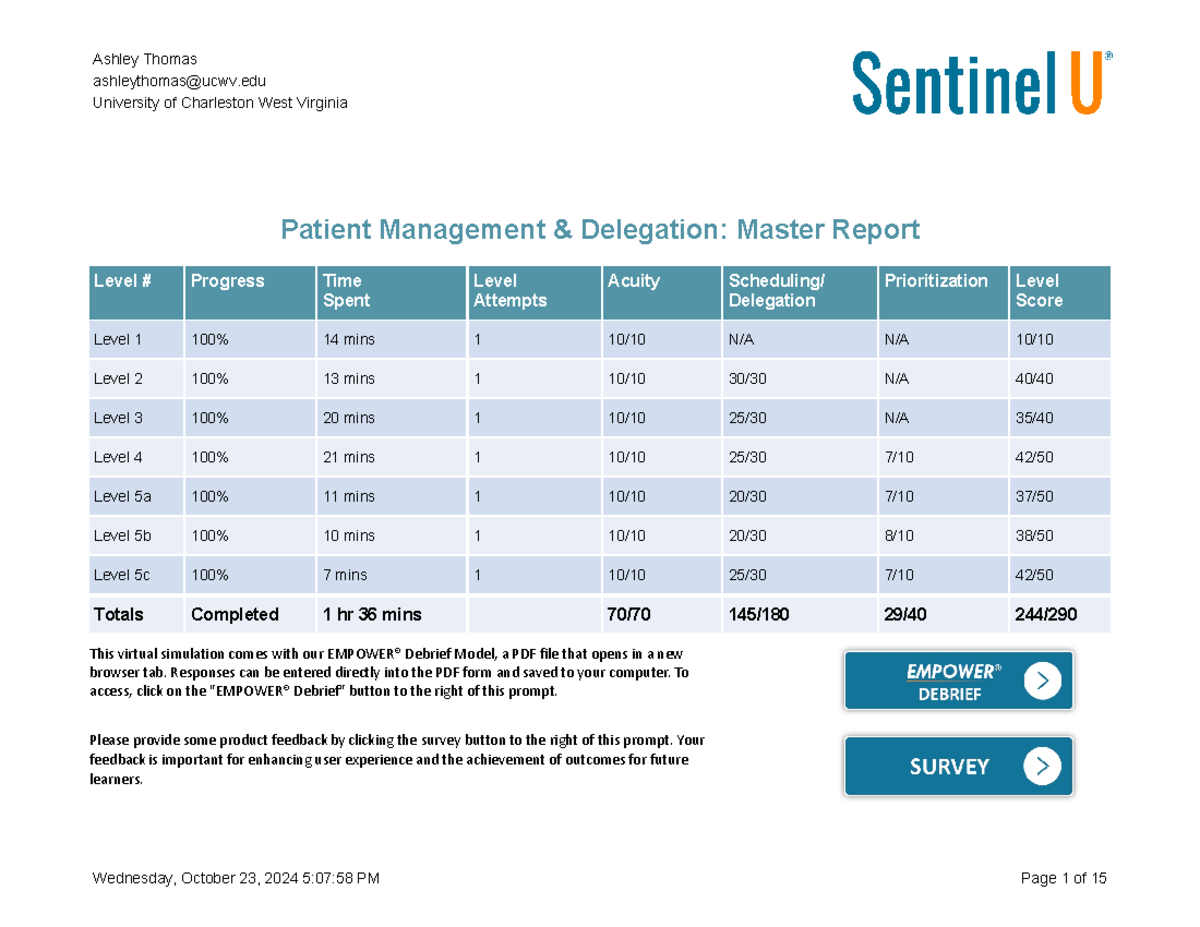The height and width of the screenshot is (927, 1200).
Task: Open the EMPOWER Debrief PDF form
Action: [957, 680]
